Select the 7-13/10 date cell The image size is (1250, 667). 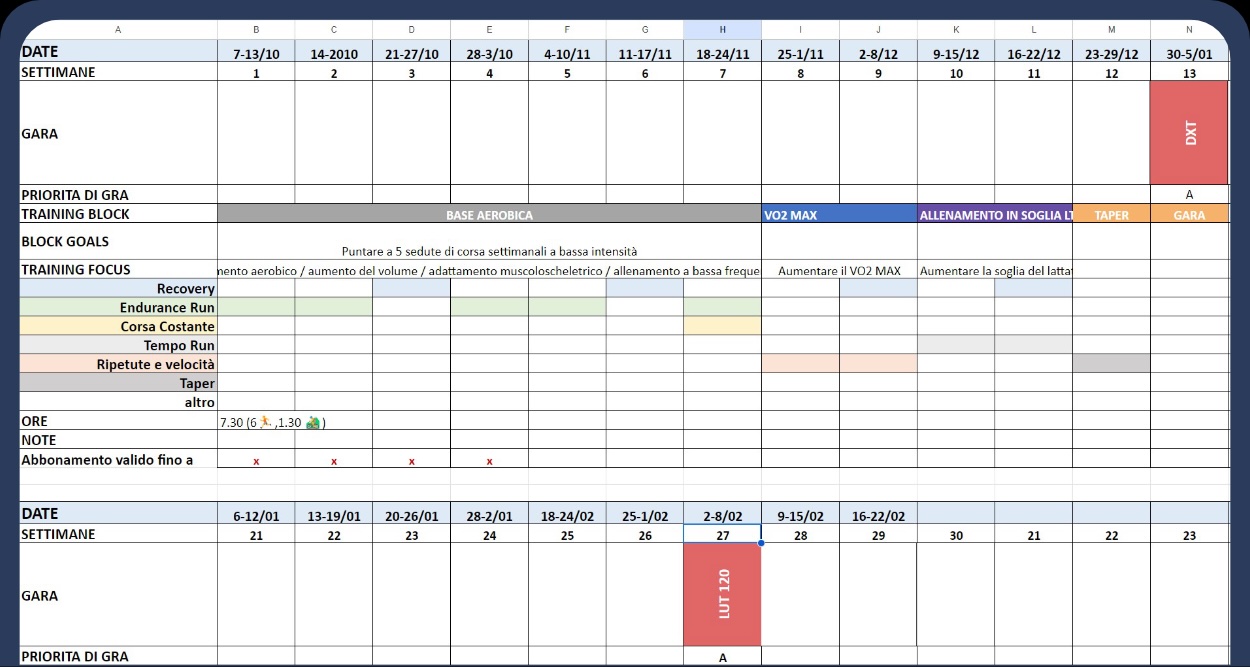256,53
